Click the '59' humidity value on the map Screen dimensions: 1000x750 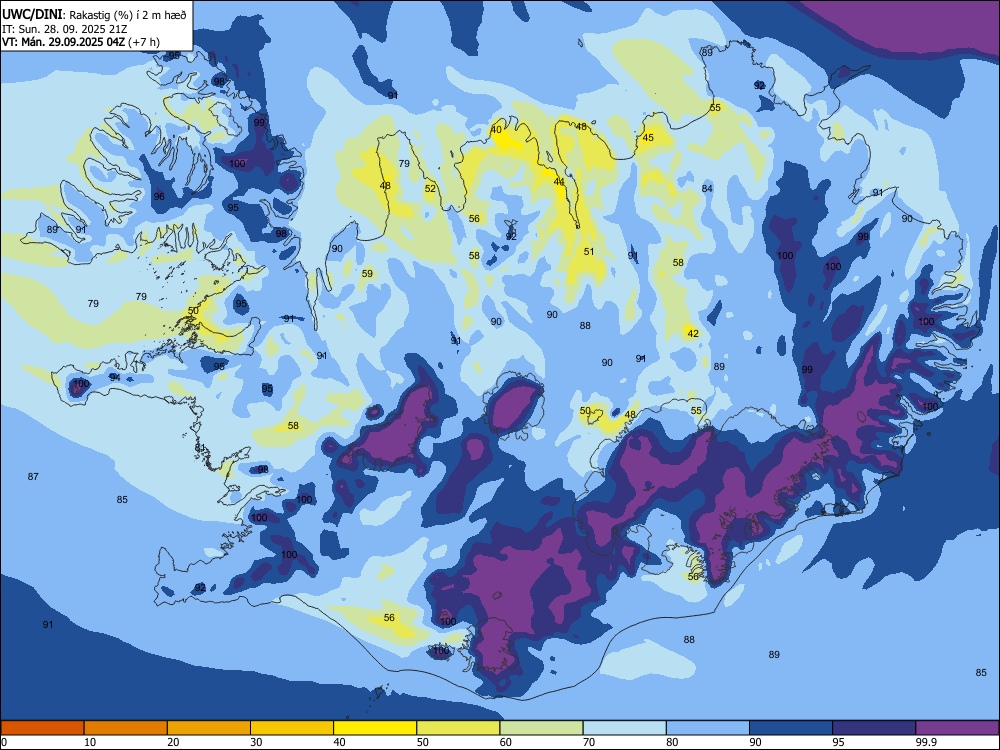pyautogui.click(x=367, y=274)
